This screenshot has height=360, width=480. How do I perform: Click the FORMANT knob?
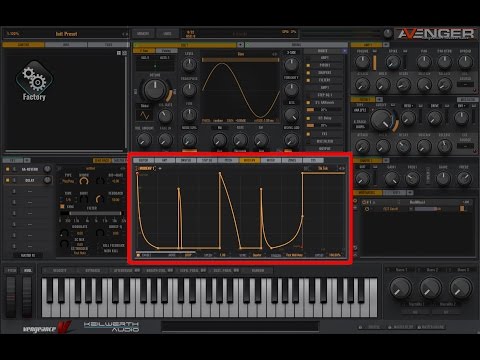pyautogui.click(x=291, y=89)
